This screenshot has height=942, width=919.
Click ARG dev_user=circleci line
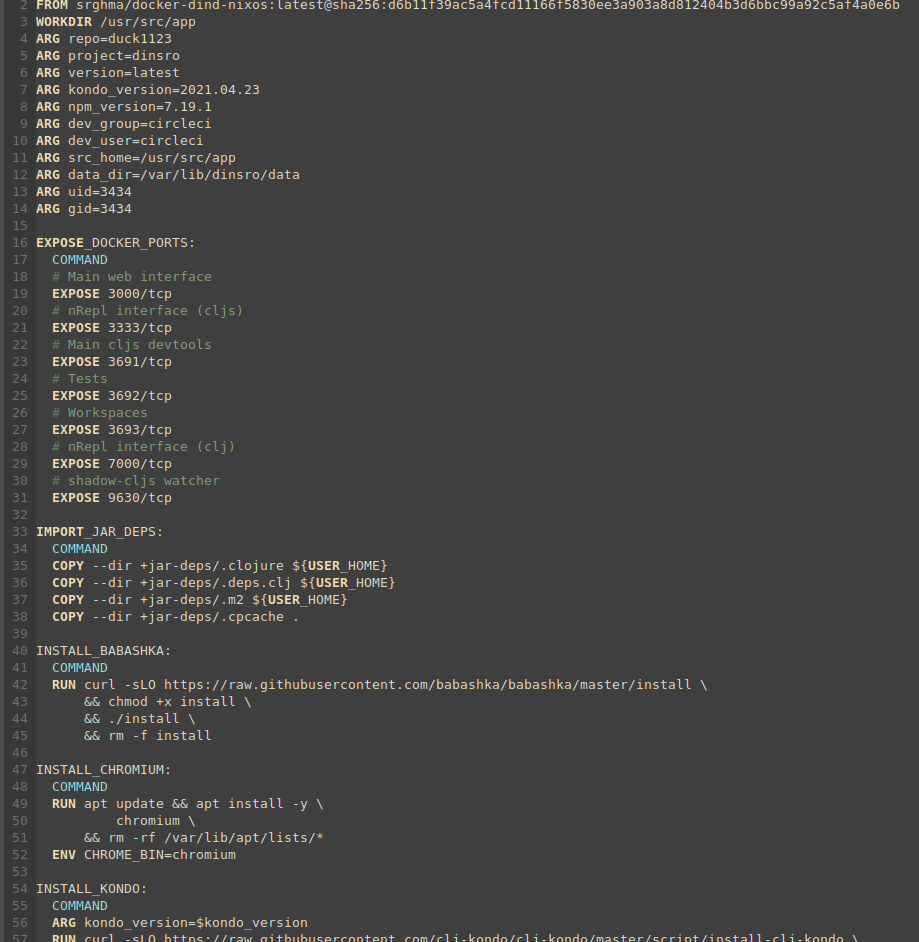pyautogui.click(x=120, y=141)
